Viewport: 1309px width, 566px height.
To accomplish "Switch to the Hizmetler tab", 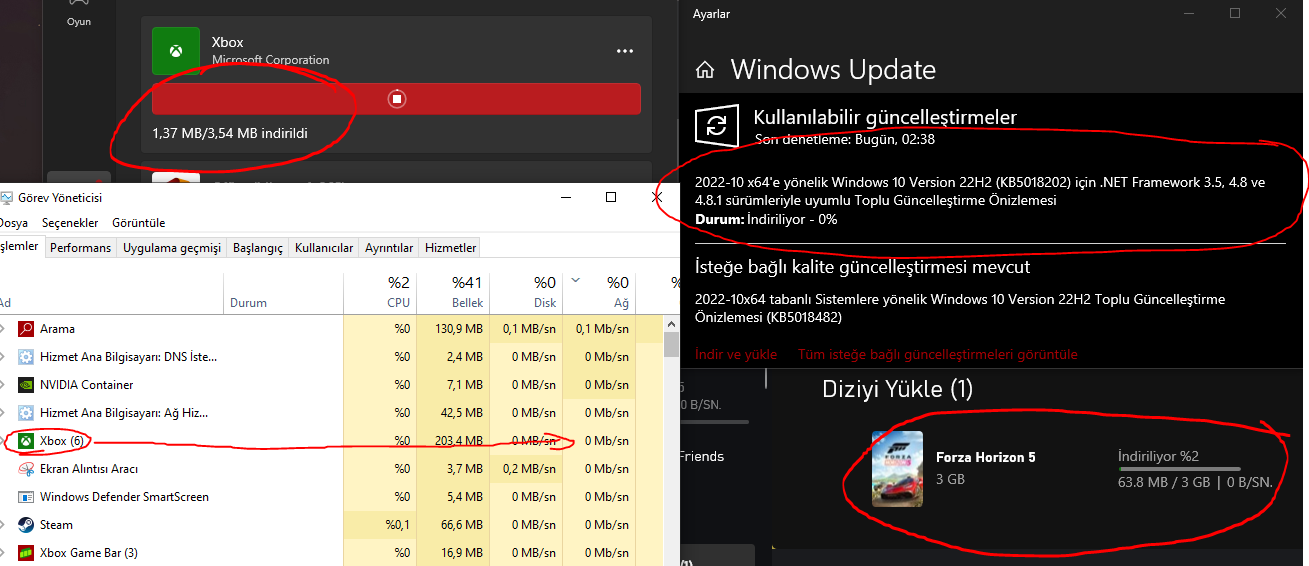I will (x=450, y=248).
